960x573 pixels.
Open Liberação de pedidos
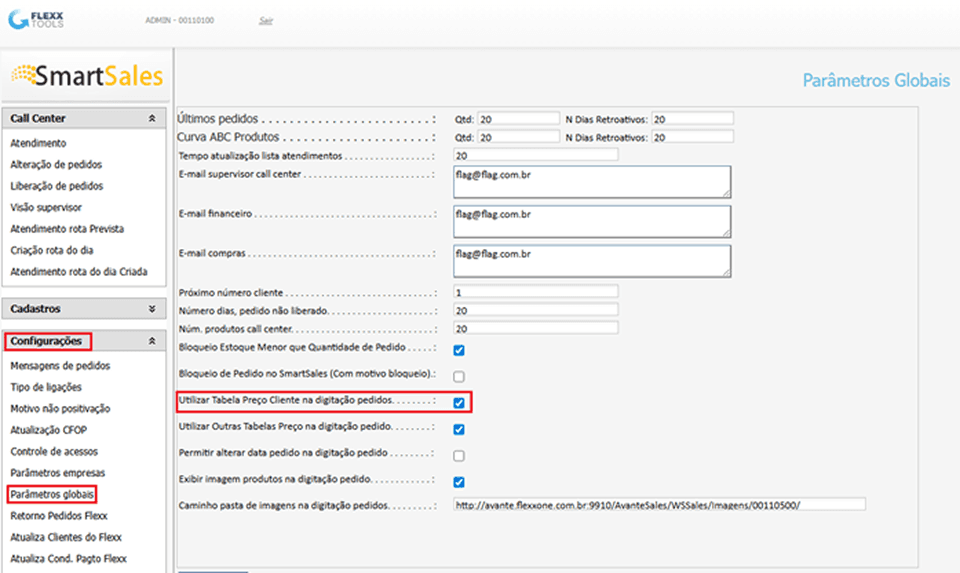[56, 185]
